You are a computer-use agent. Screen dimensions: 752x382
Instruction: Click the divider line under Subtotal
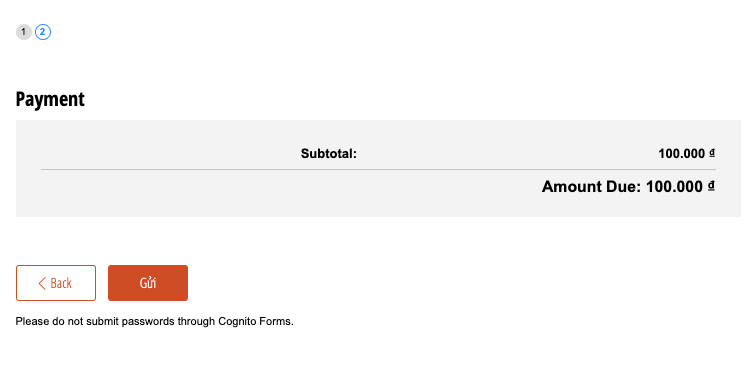tap(378, 169)
